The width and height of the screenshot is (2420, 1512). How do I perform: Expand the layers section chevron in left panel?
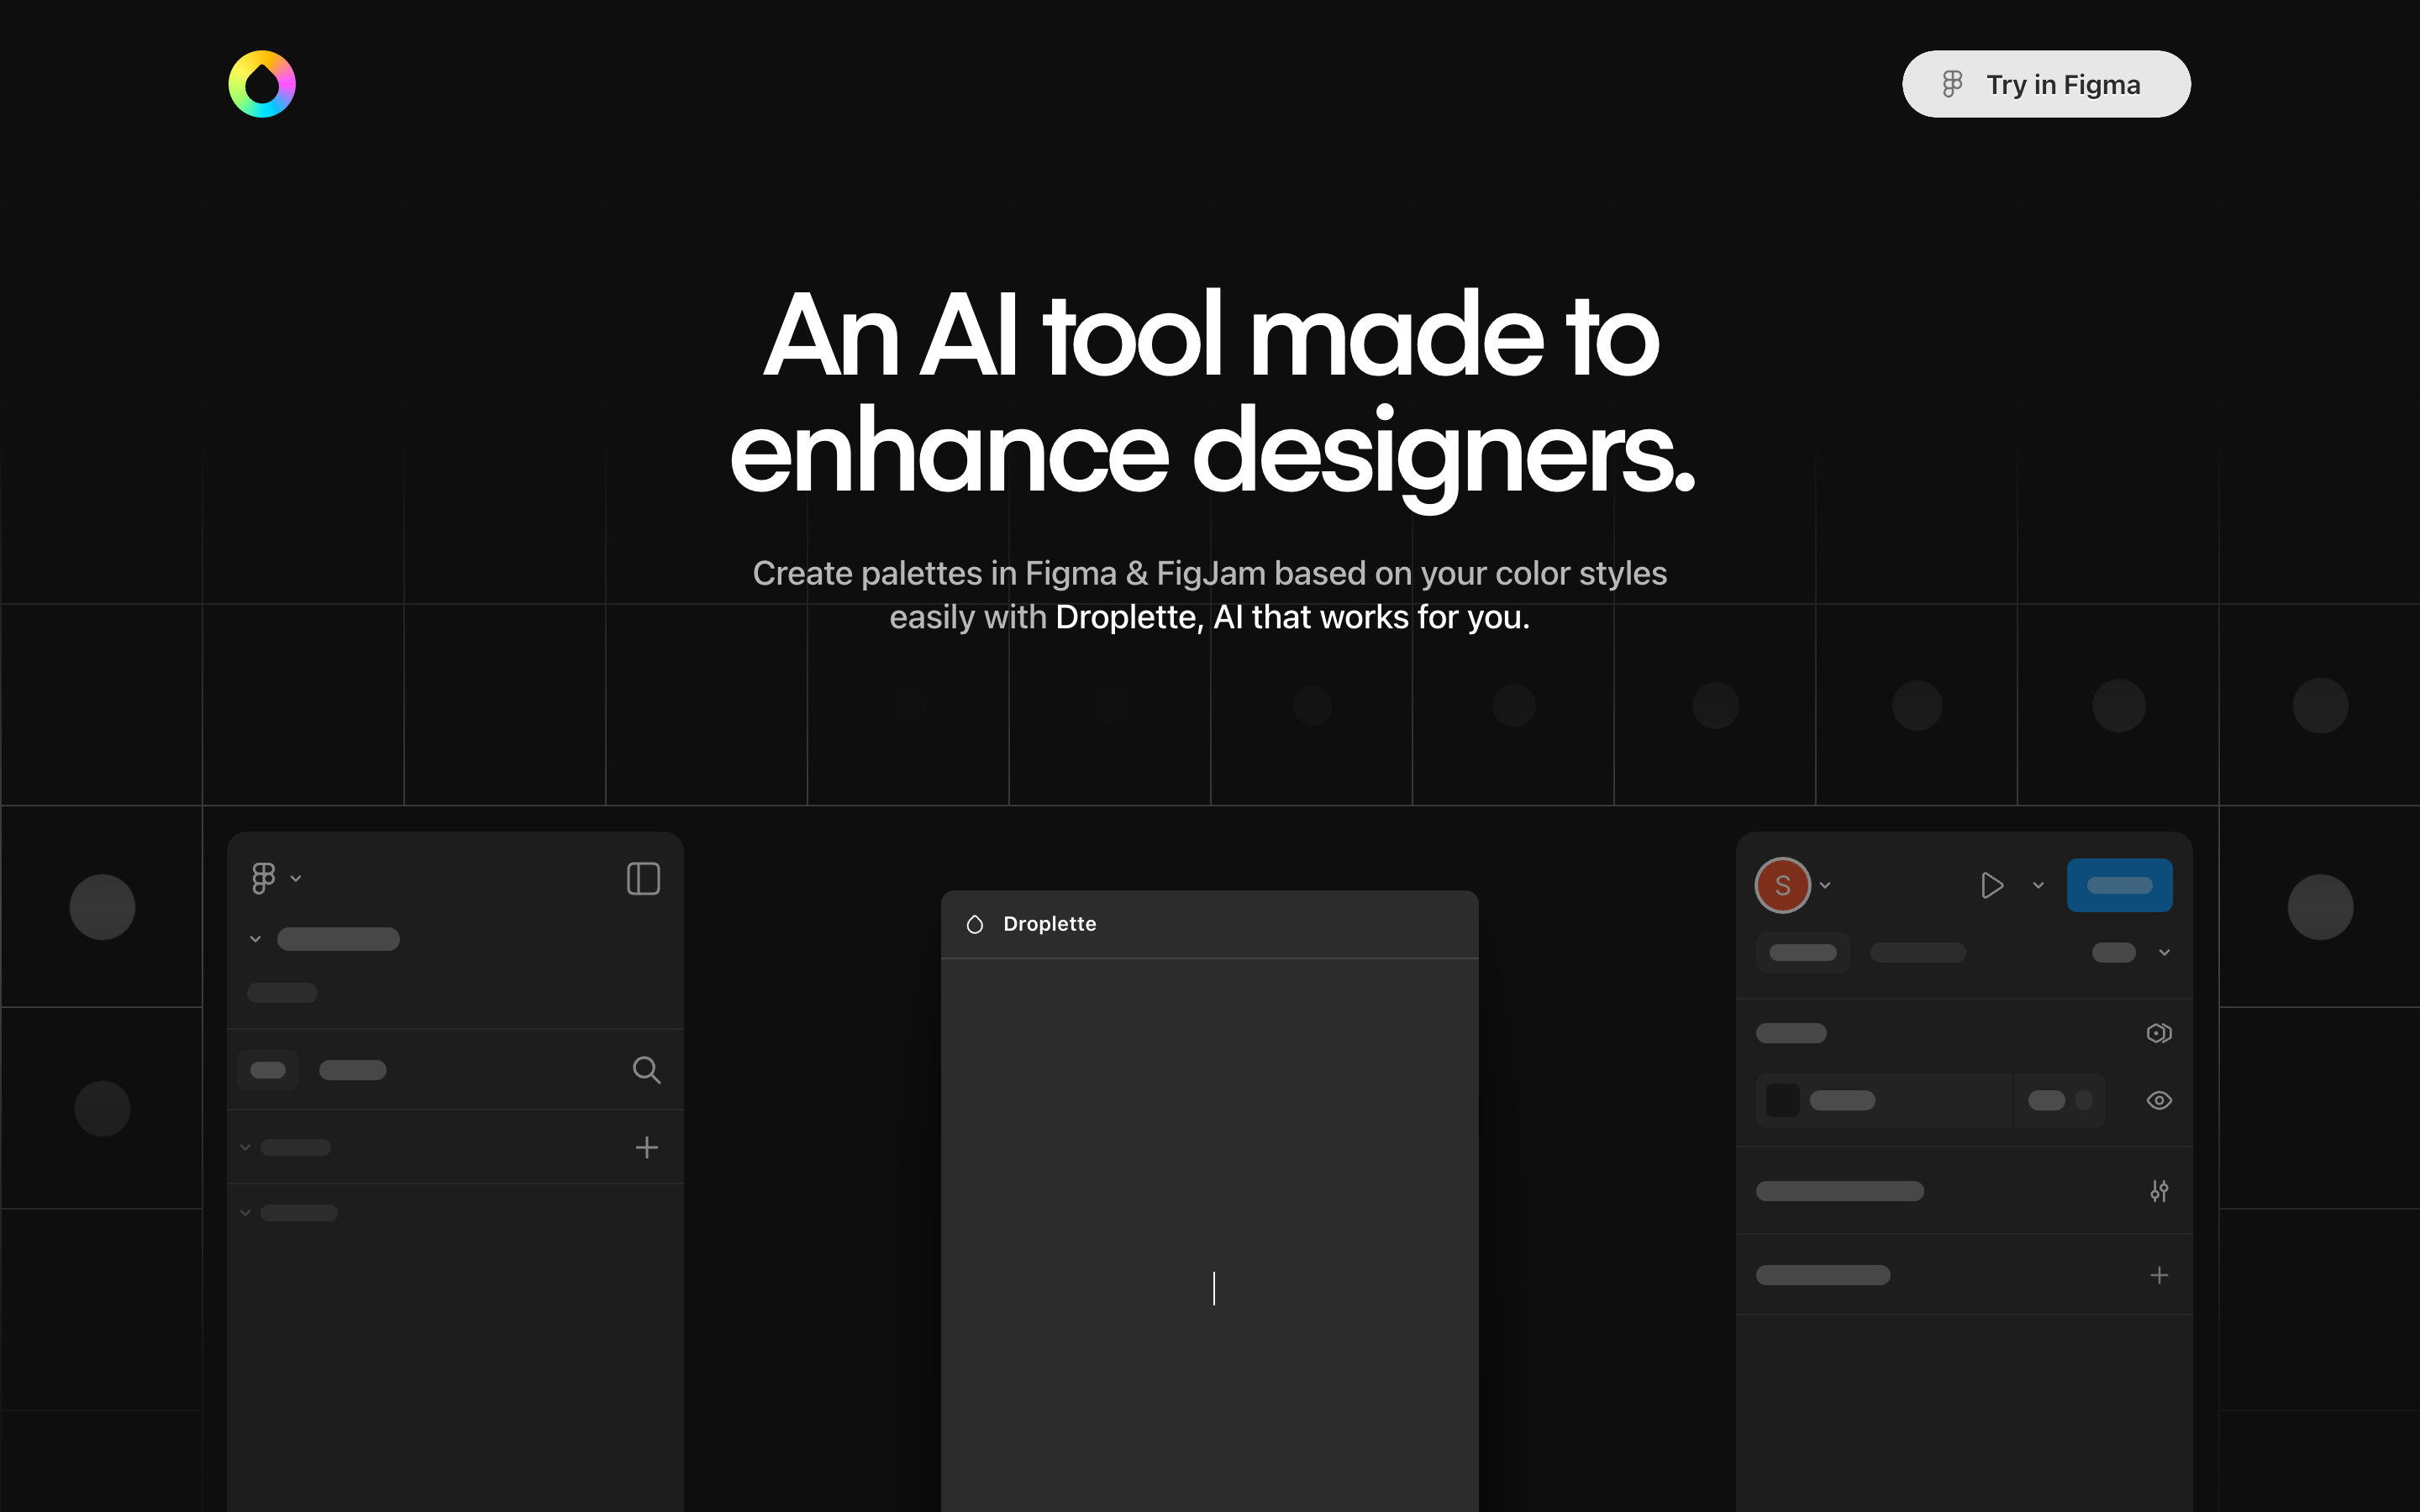245,1213
